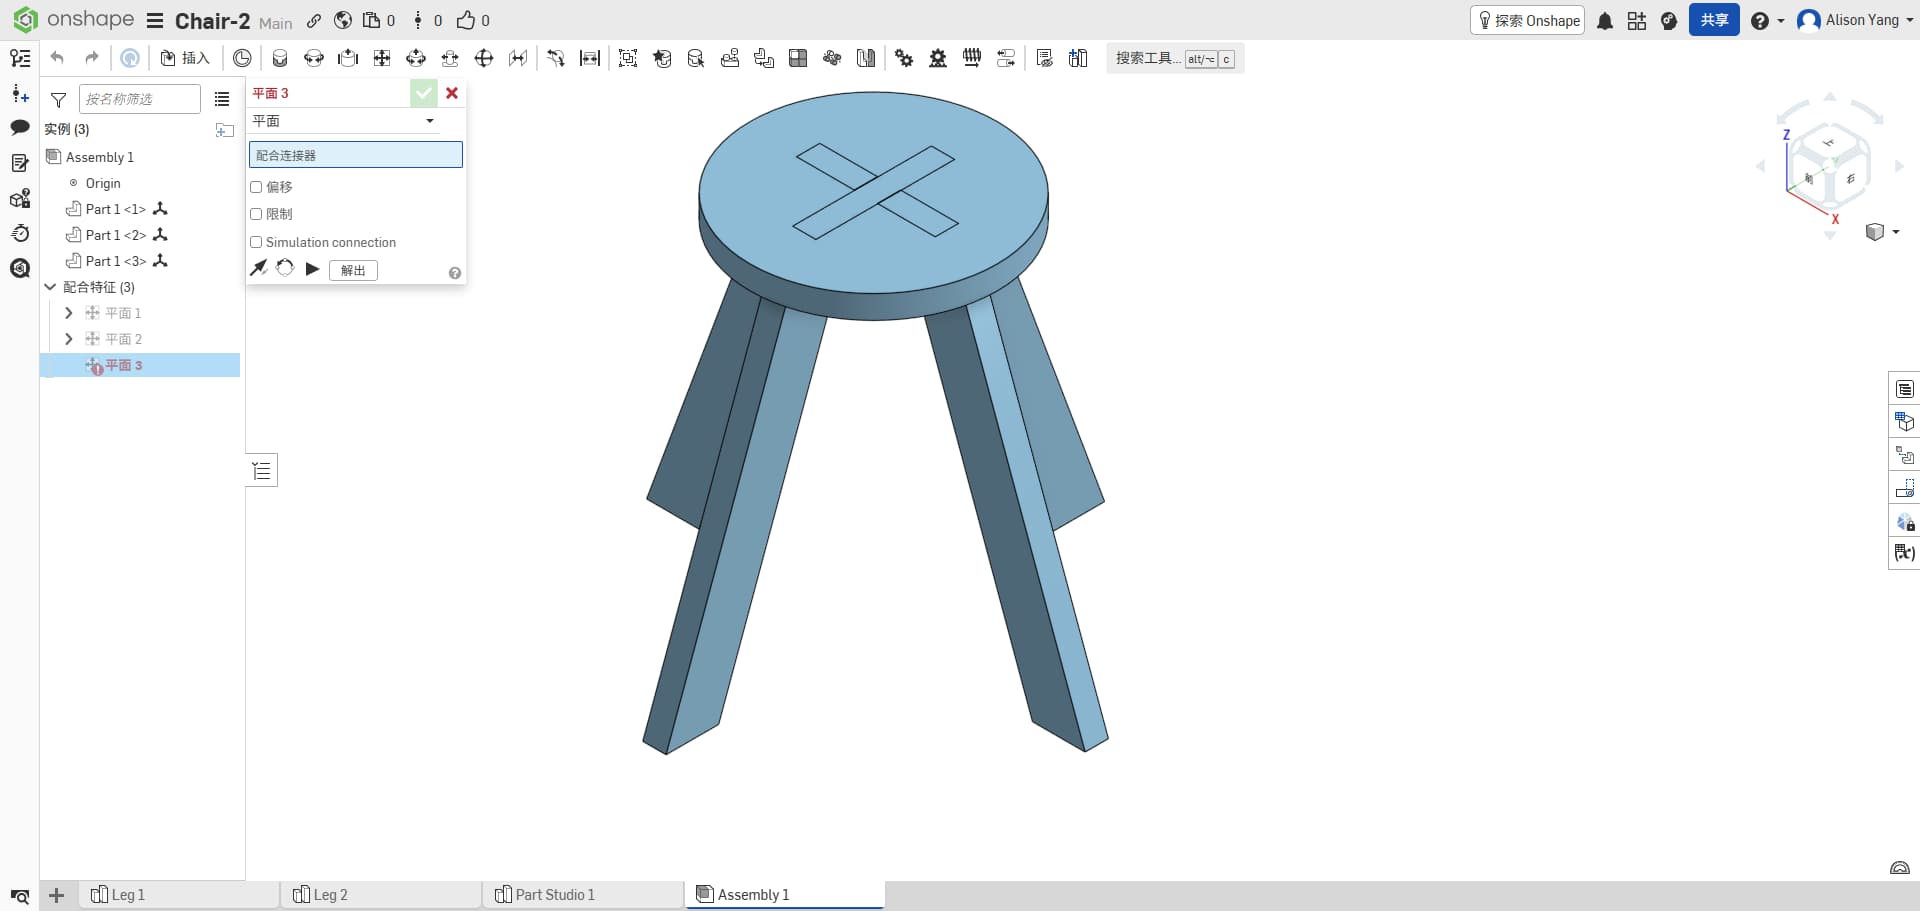This screenshot has width=1920, height=911.
Task: Open the notifications bell
Action: pyautogui.click(x=1605, y=21)
